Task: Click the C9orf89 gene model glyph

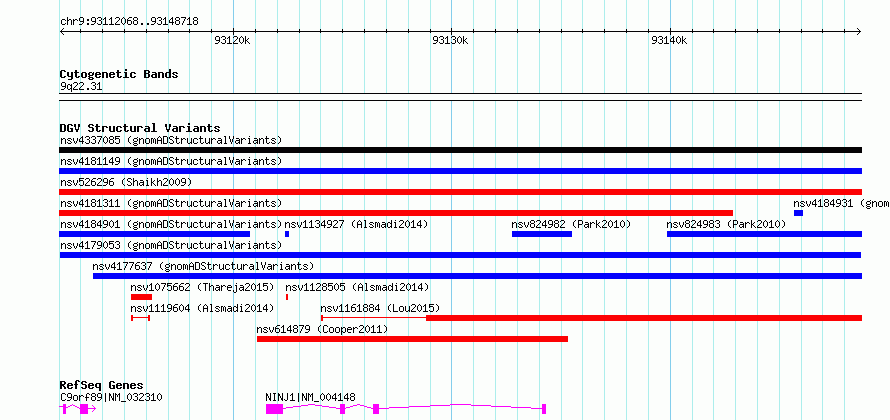Action: [78, 409]
